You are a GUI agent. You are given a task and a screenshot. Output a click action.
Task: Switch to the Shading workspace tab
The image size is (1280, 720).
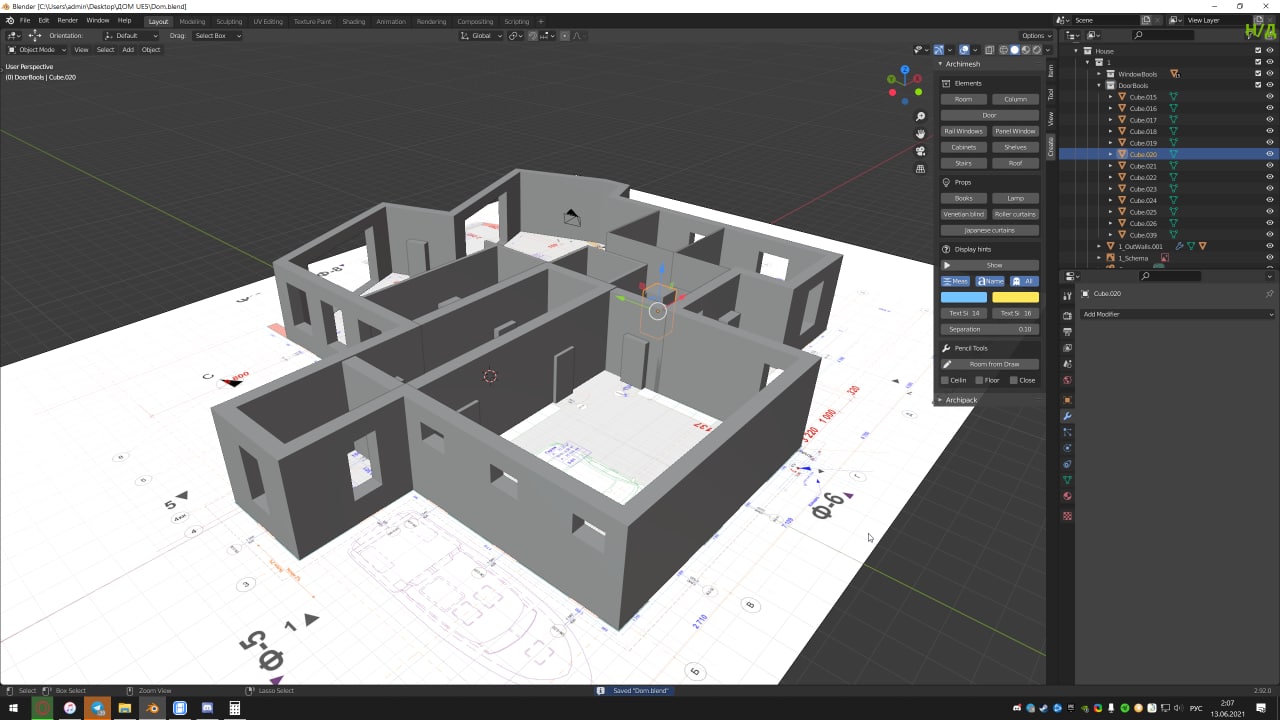pos(353,21)
